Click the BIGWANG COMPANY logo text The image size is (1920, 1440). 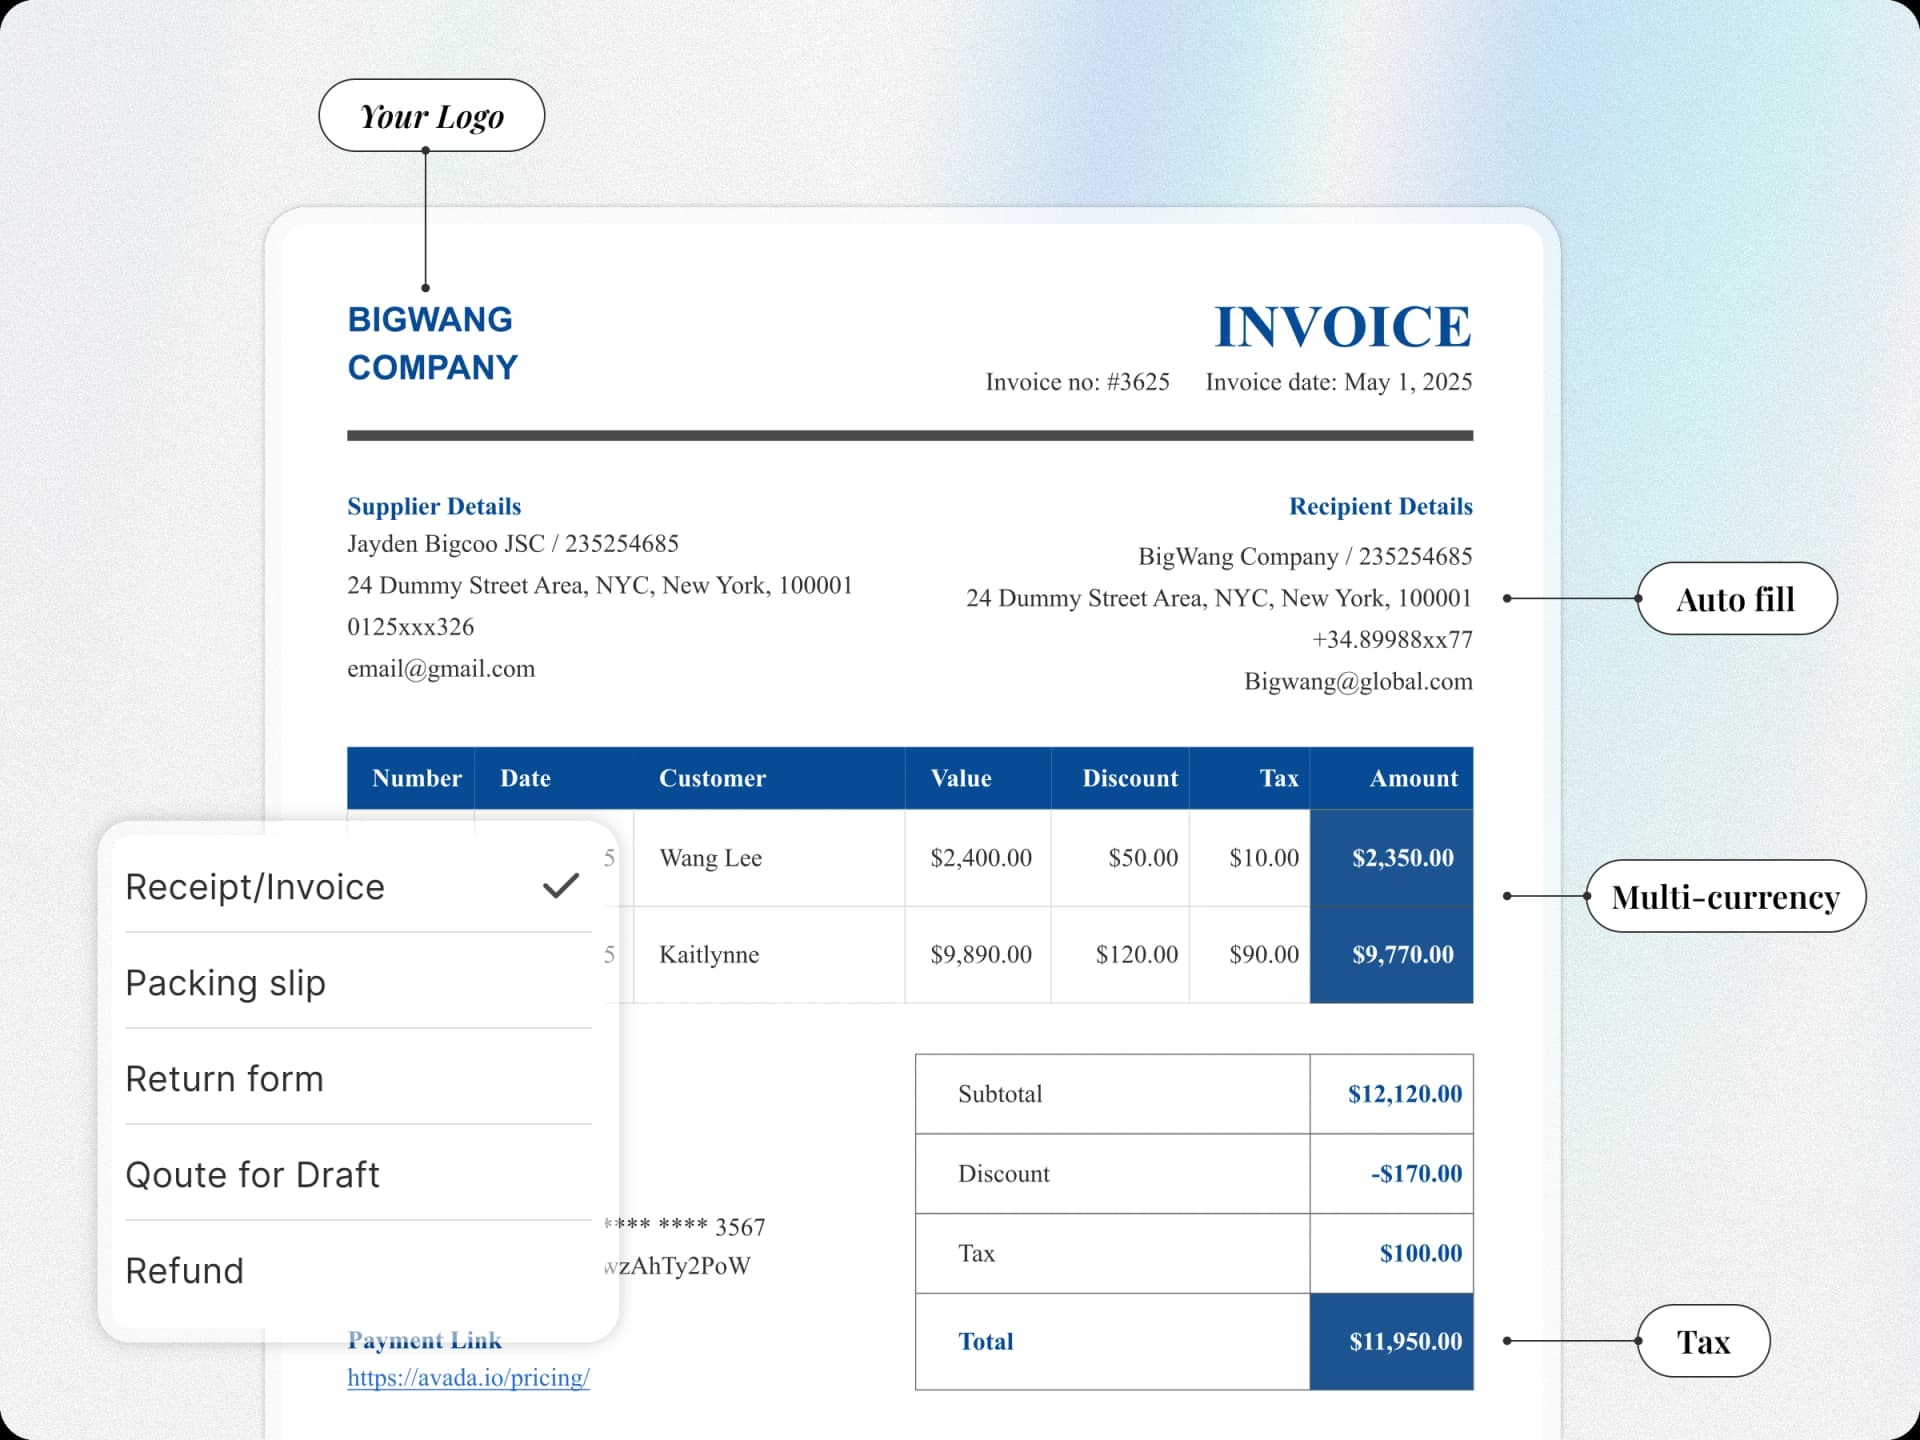point(432,343)
